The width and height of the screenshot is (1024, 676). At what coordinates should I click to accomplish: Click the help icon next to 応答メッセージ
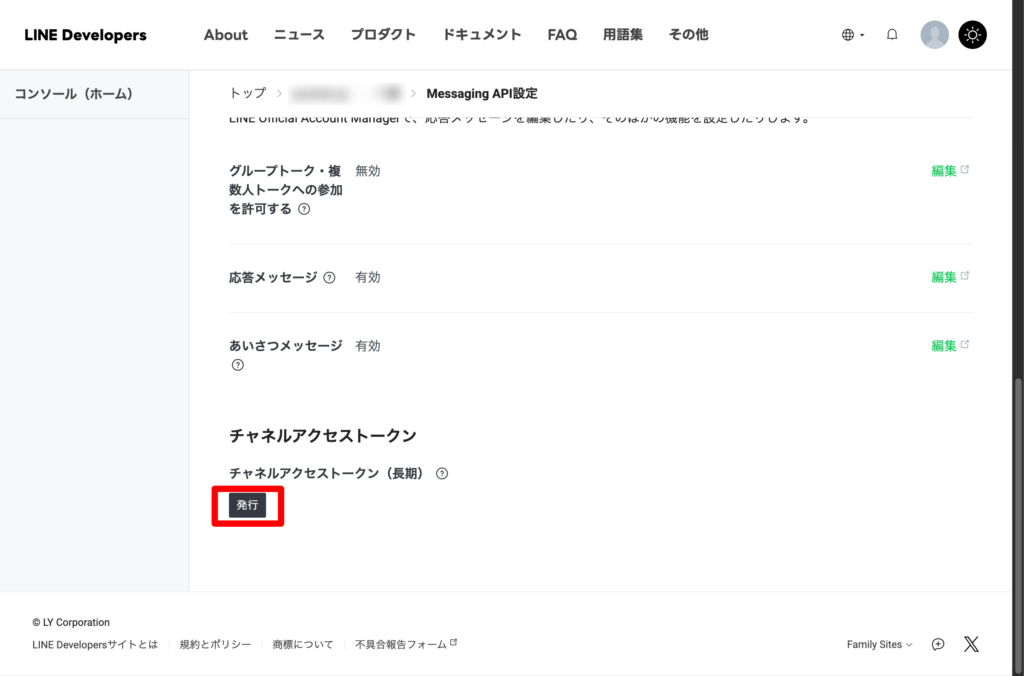[329, 278]
